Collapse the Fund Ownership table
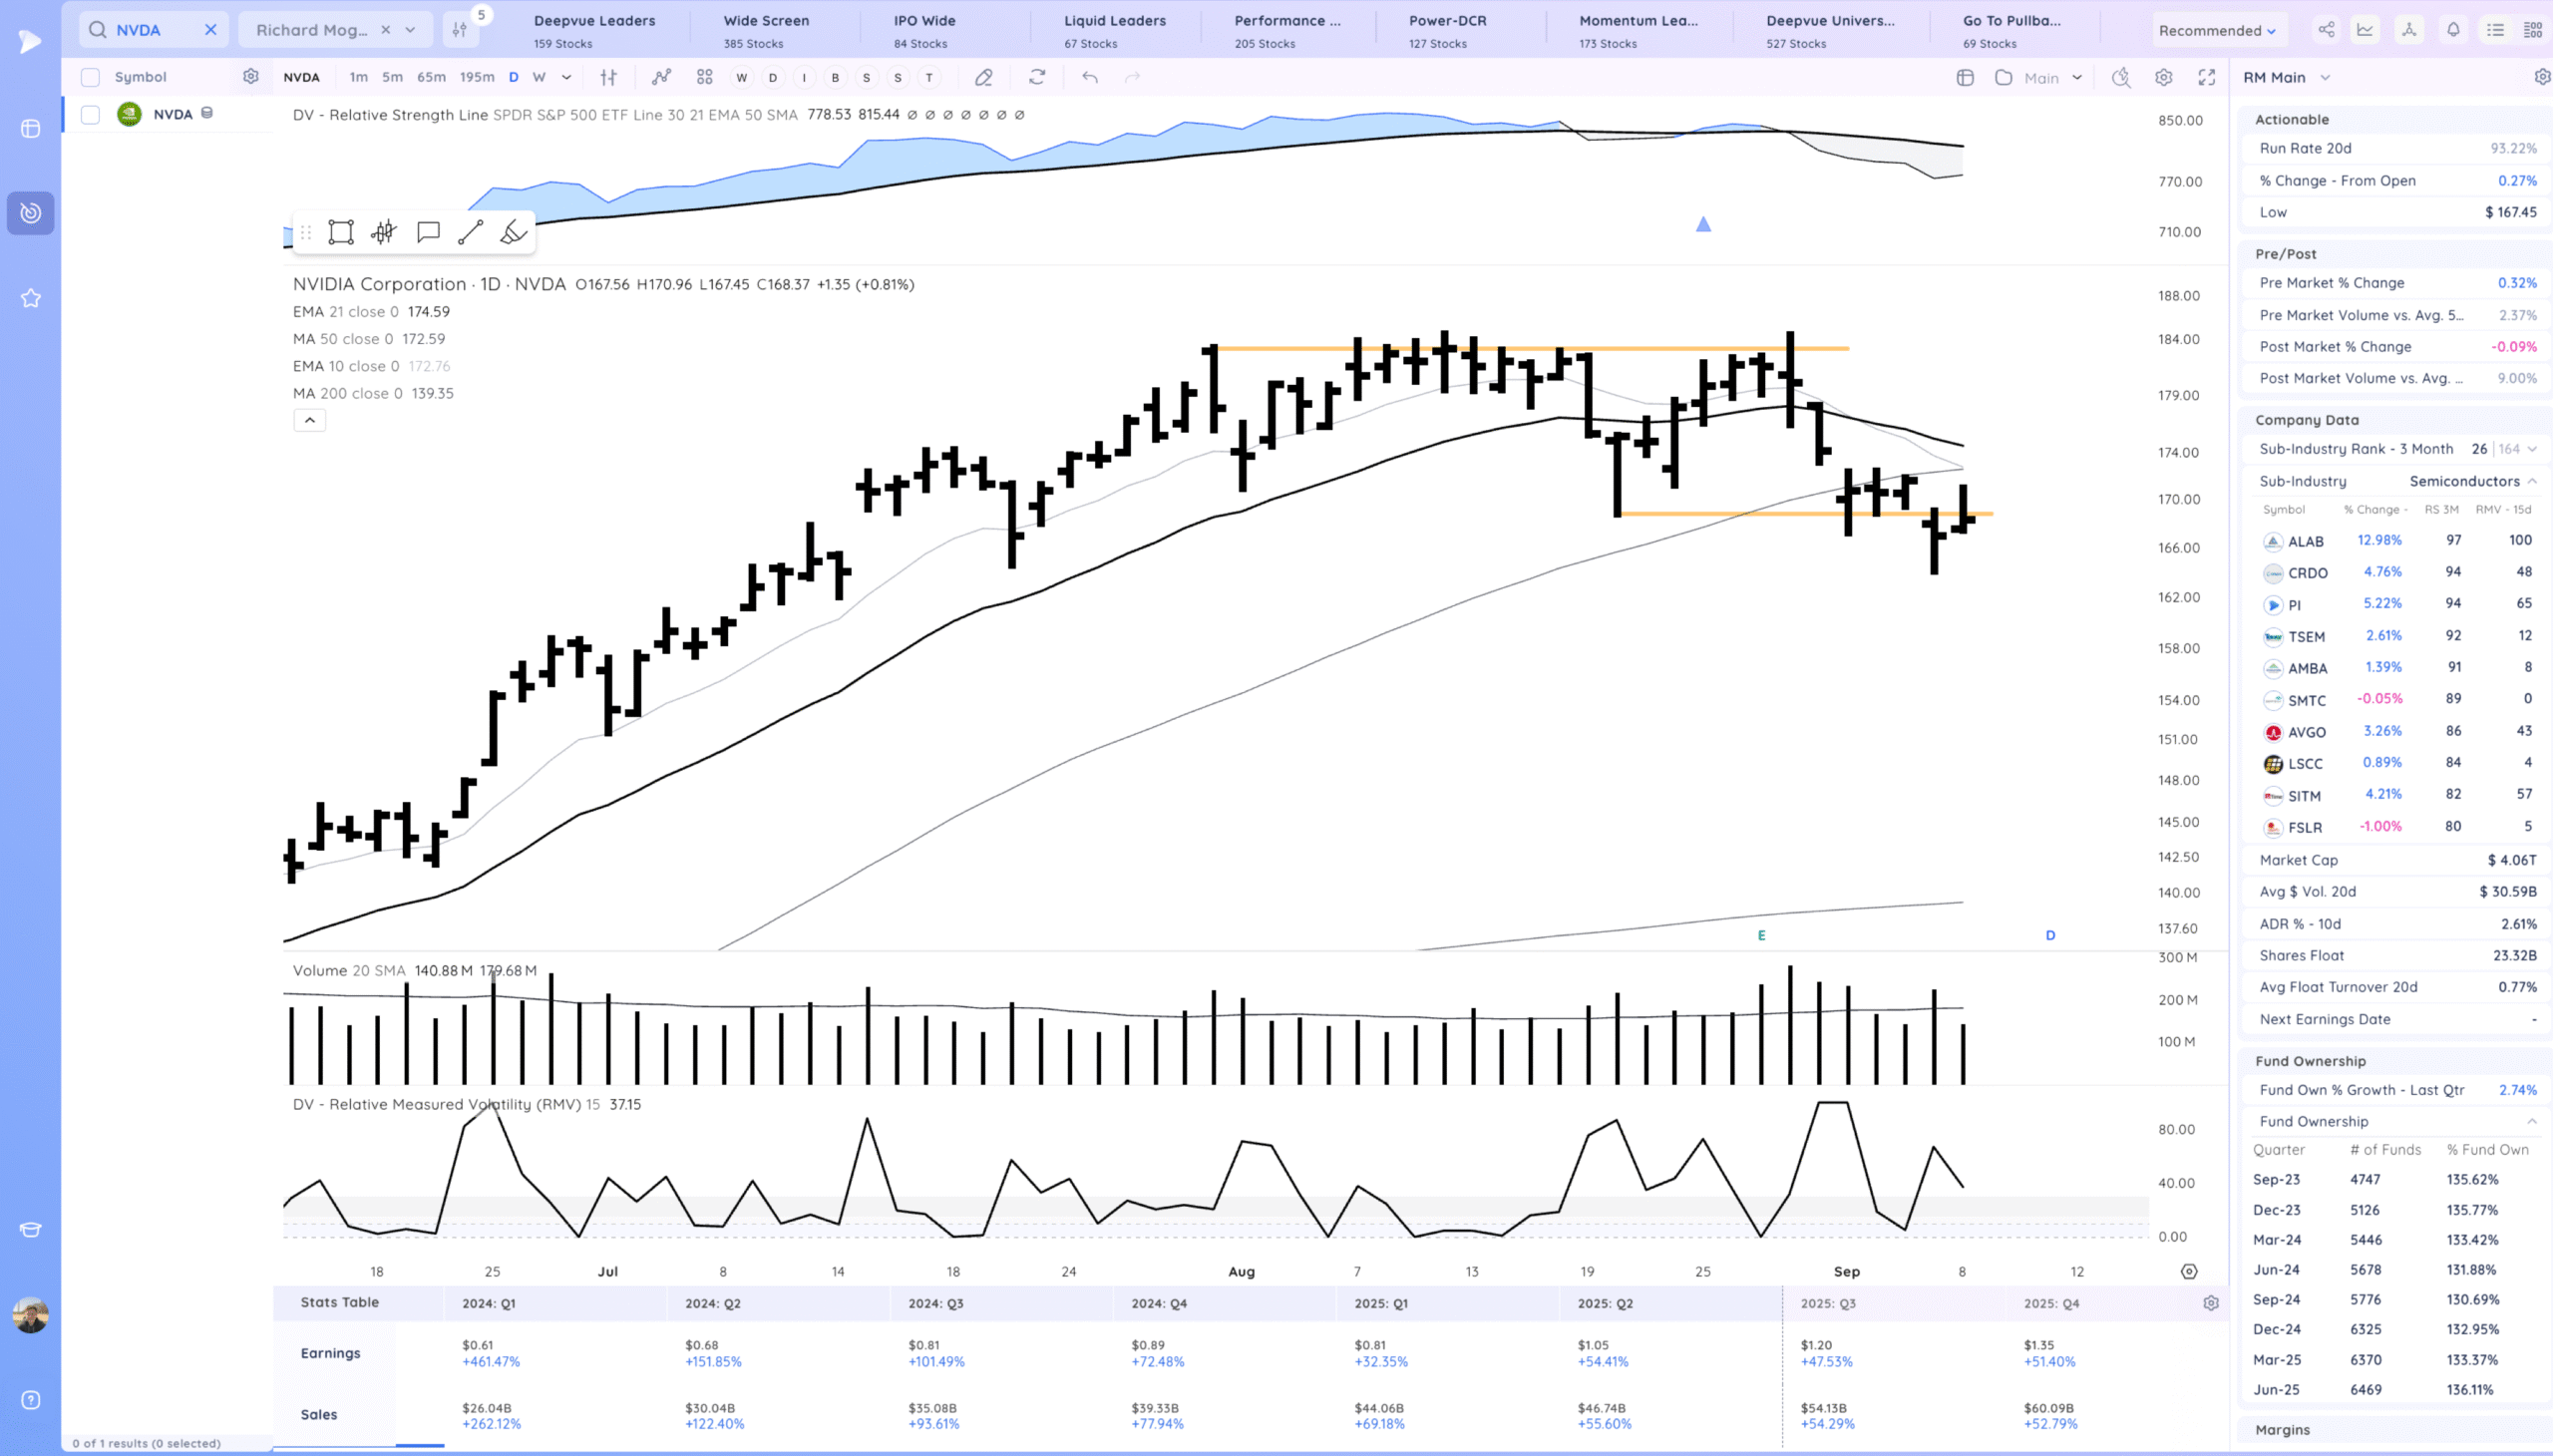2553x1456 pixels. point(2532,1121)
